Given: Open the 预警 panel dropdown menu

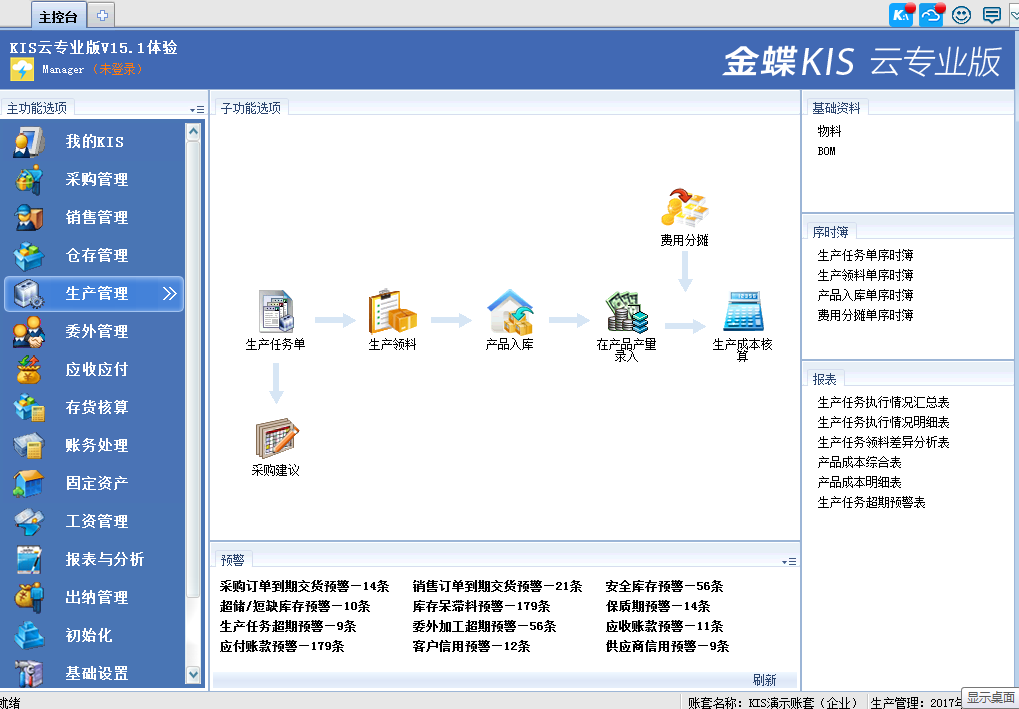Looking at the screenshot, I should click(789, 561).
